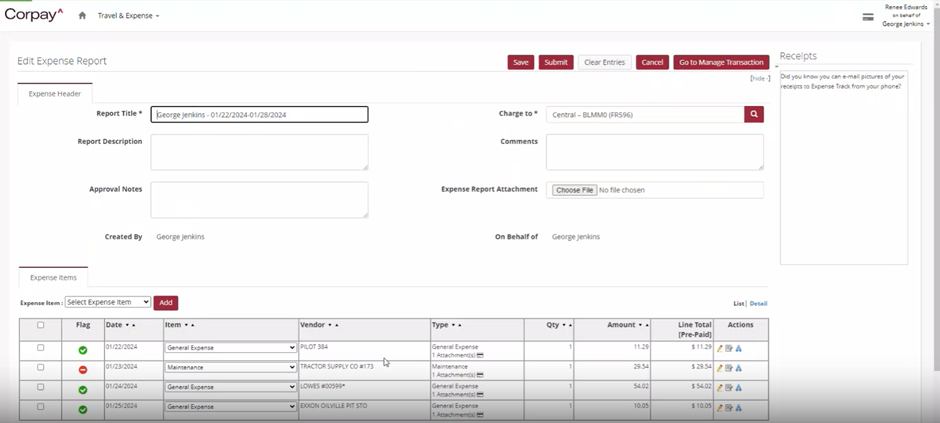Click the blue split icon in EXXON row

738,408
